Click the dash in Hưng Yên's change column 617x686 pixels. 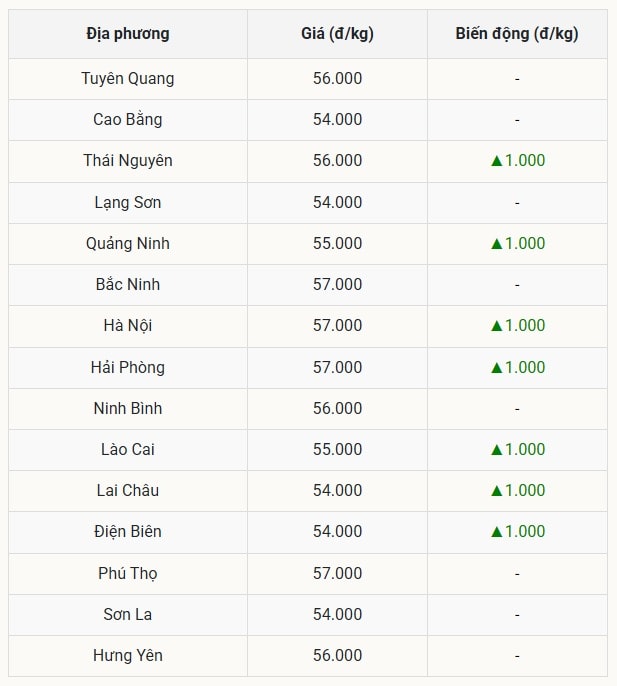pos(517,656)
